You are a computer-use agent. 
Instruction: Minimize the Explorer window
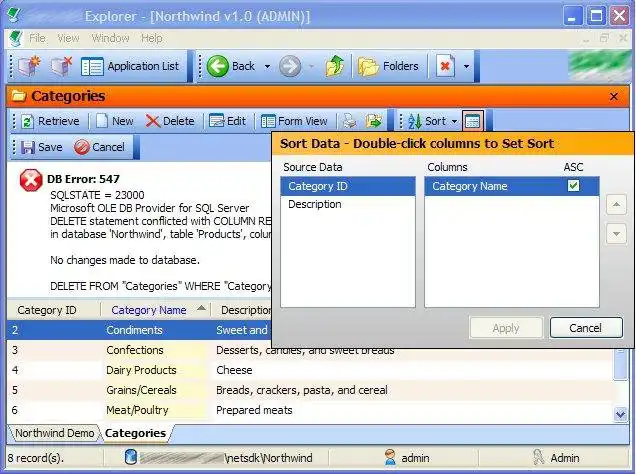point(573,17)
